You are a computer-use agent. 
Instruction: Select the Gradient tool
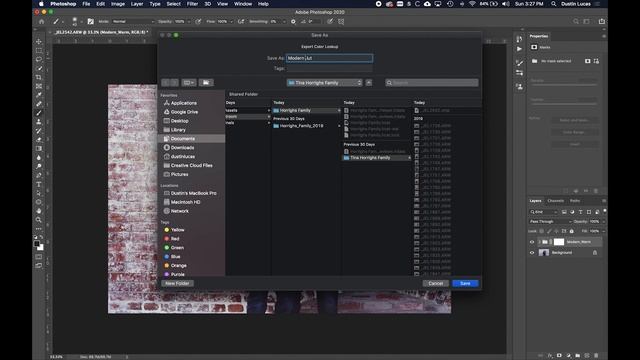[x=39, y=149]
